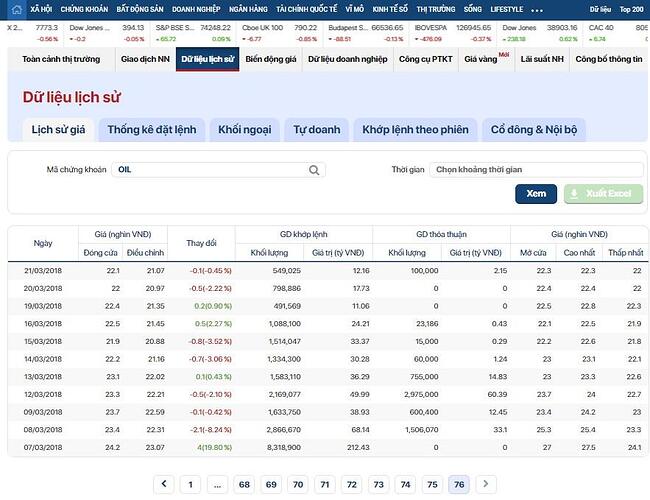Open the three-dots more menu in top bar
The height and width of the screenshot is (500, 650).
click(x=537, y=9)
